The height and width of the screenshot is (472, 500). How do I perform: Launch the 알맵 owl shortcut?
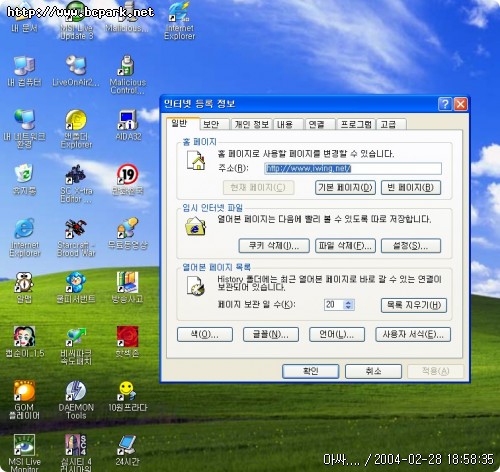point(24,287)
